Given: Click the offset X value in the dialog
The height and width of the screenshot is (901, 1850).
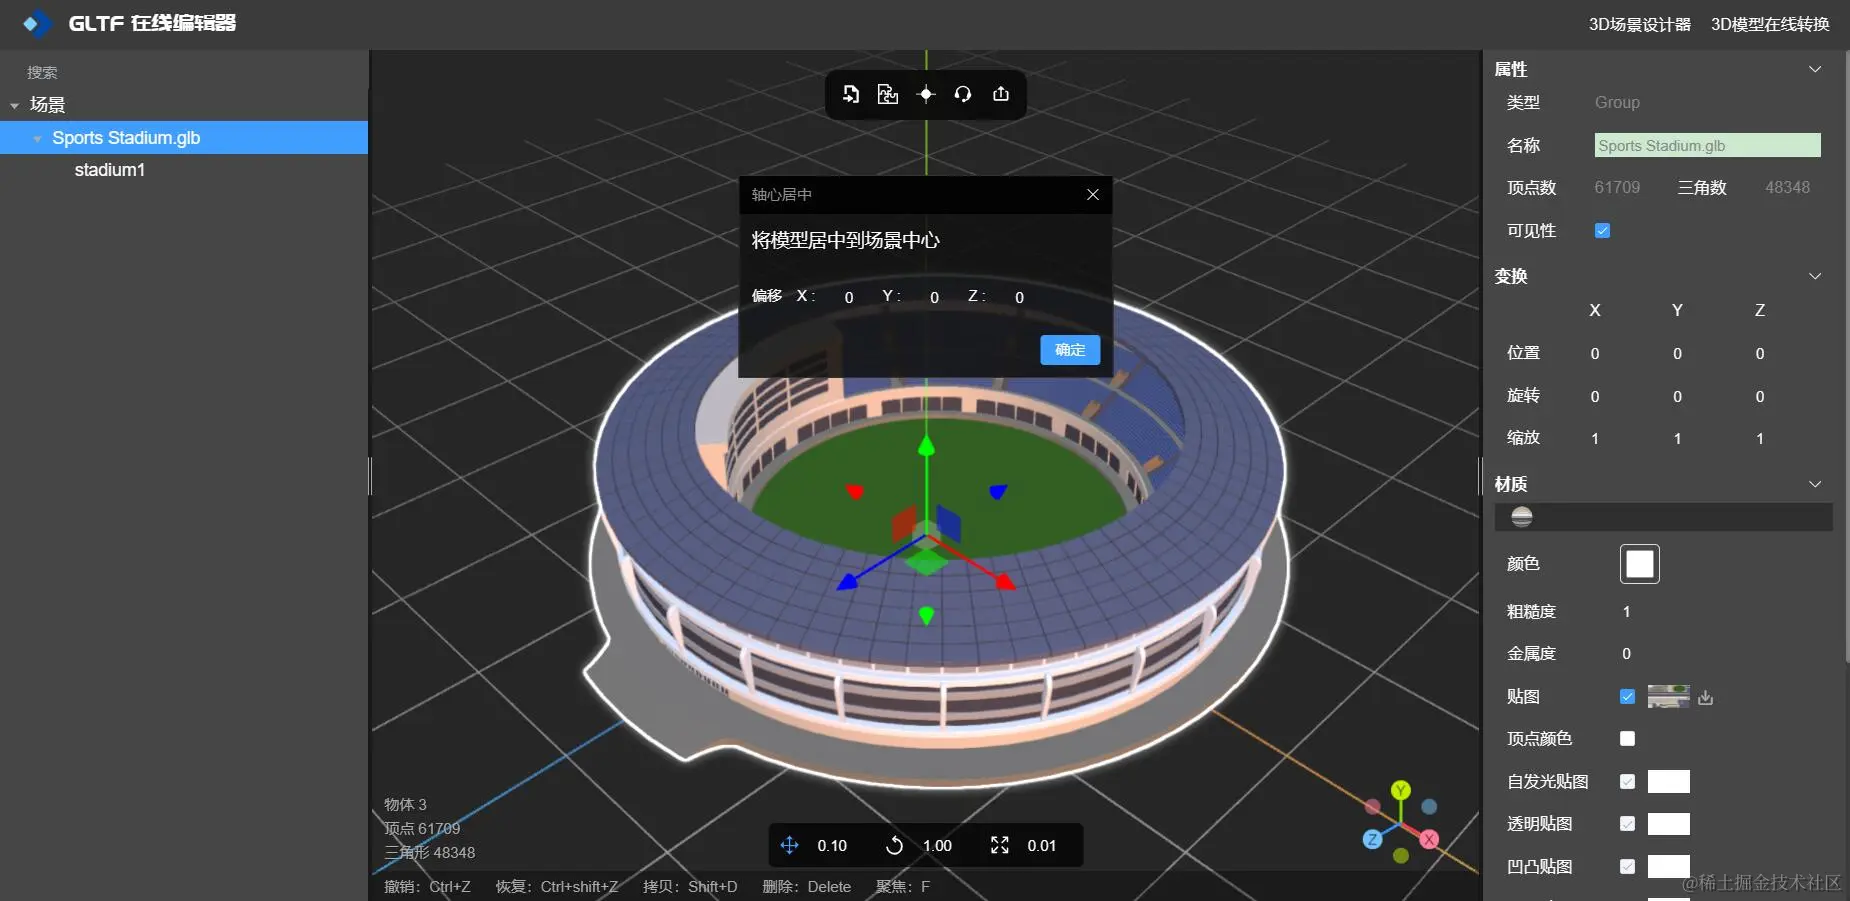Looking at the screenshot, I should [849, 297].
